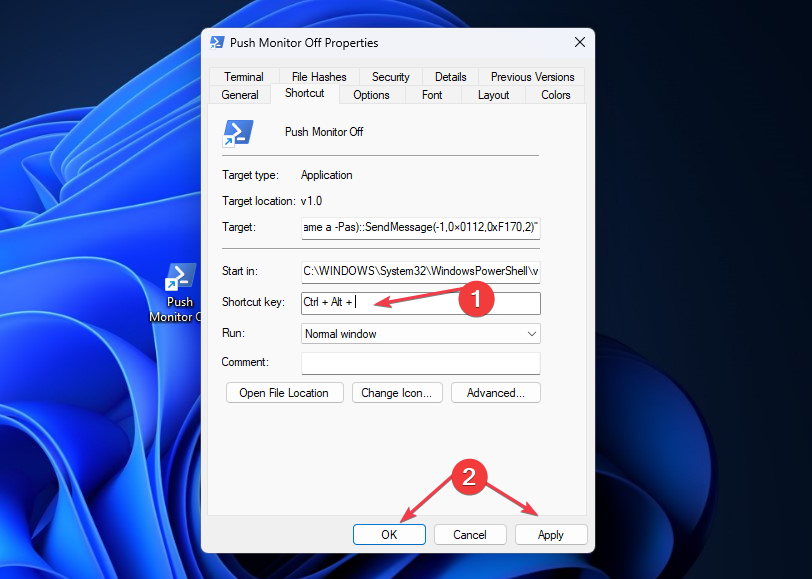The height and width of the screenshot is (579, 812).
Task: Close the Push Monitor Off Properties dialog
Action: (x=579, y=42)
